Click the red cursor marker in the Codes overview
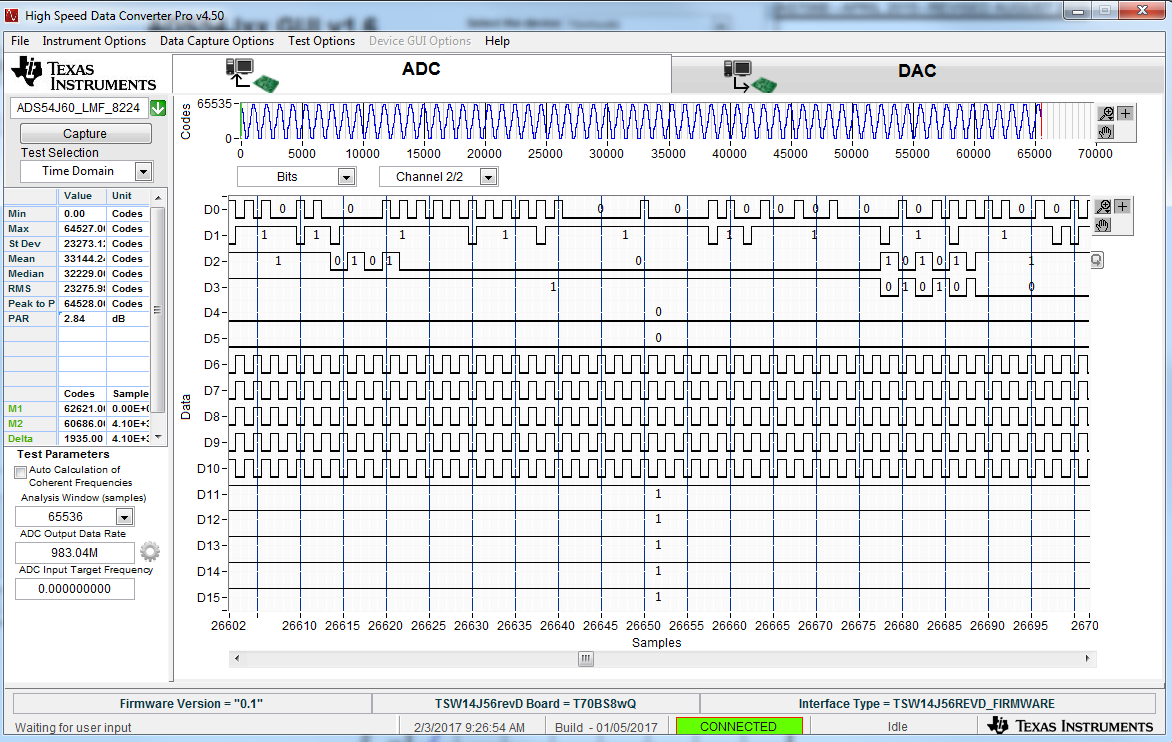This screenshot has width=1172, height=742. (1040, 121)
